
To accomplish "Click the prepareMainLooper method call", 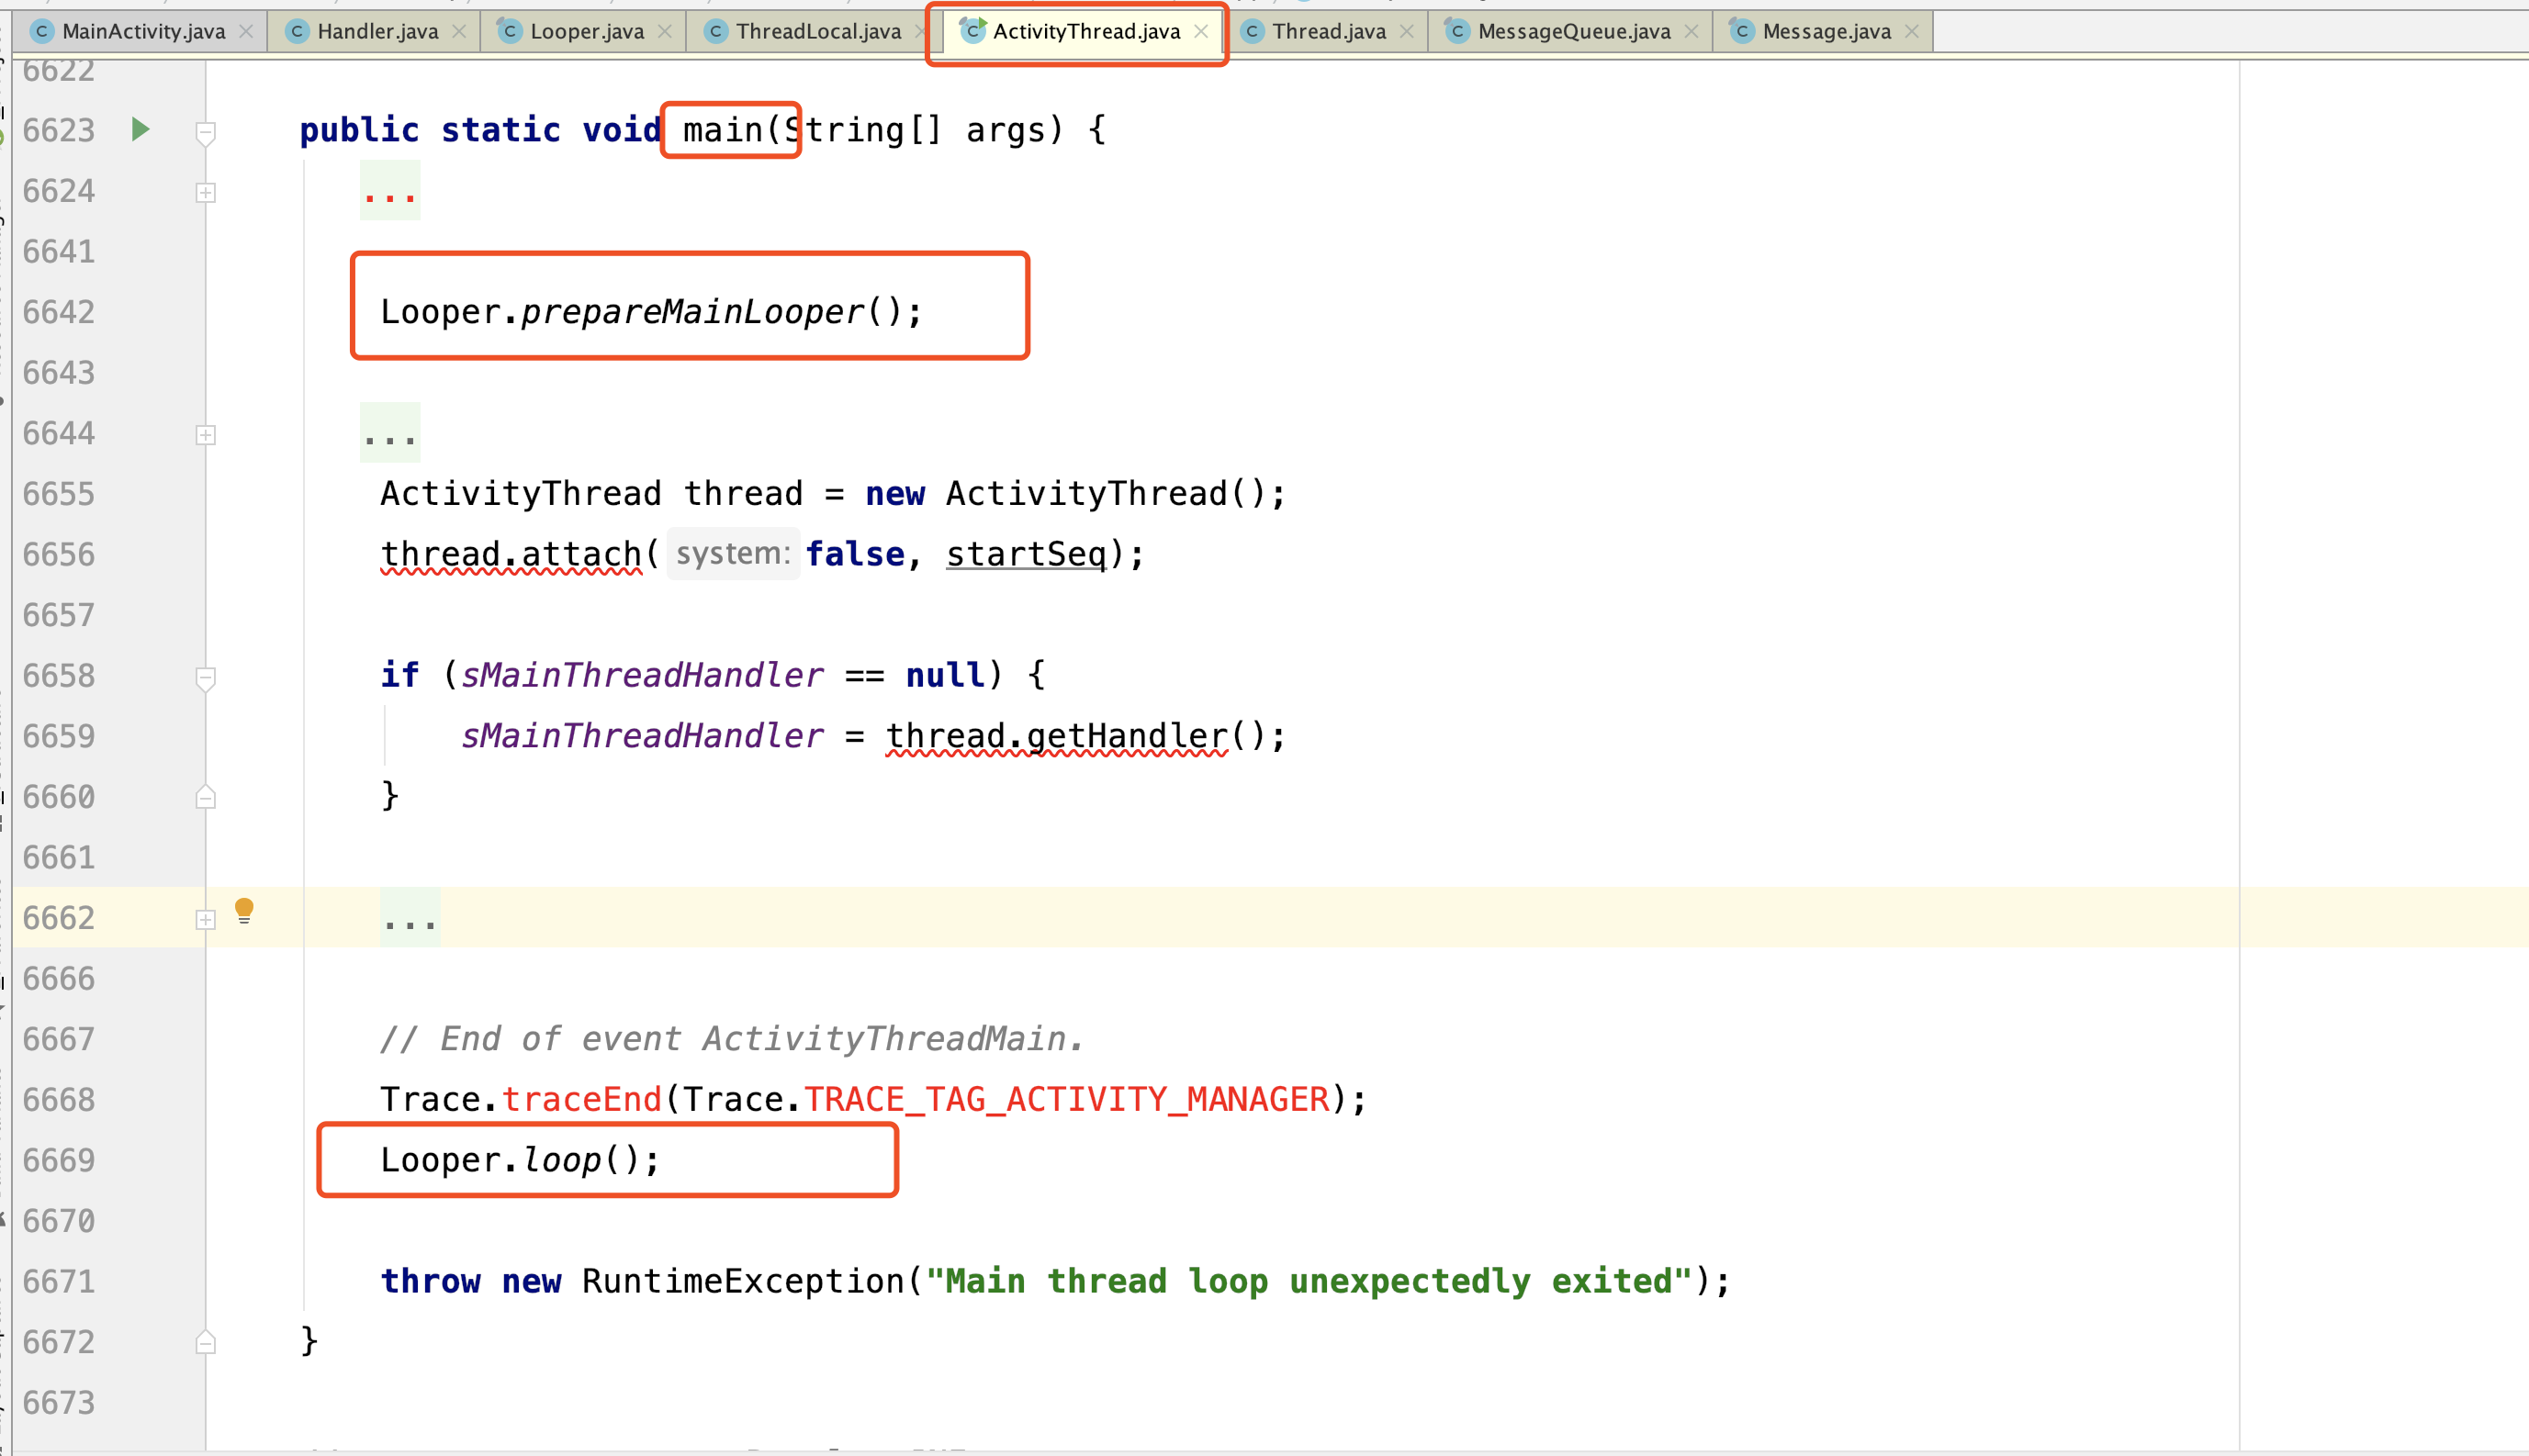I will point(692,312).
